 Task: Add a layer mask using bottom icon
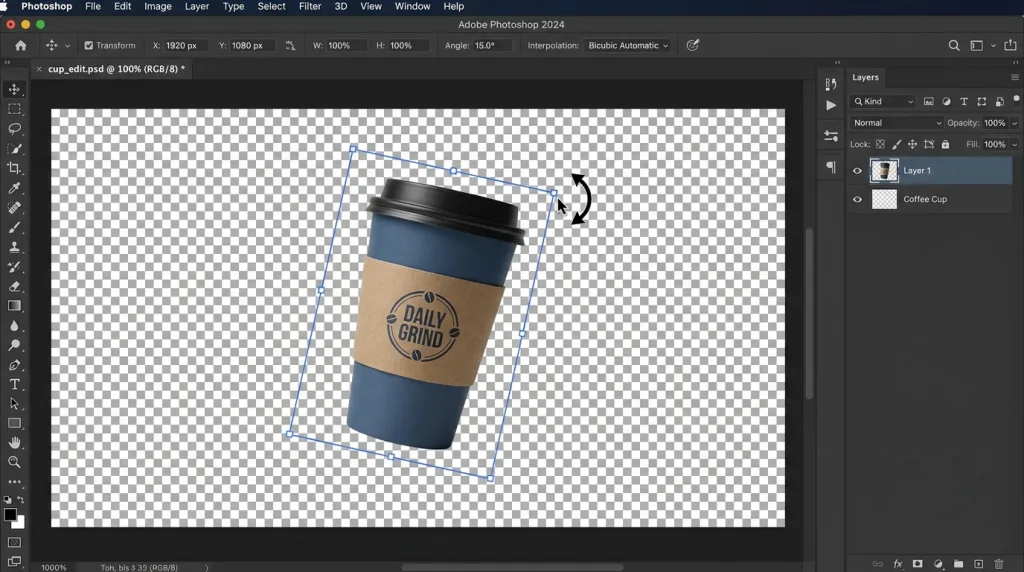[918, 564]
